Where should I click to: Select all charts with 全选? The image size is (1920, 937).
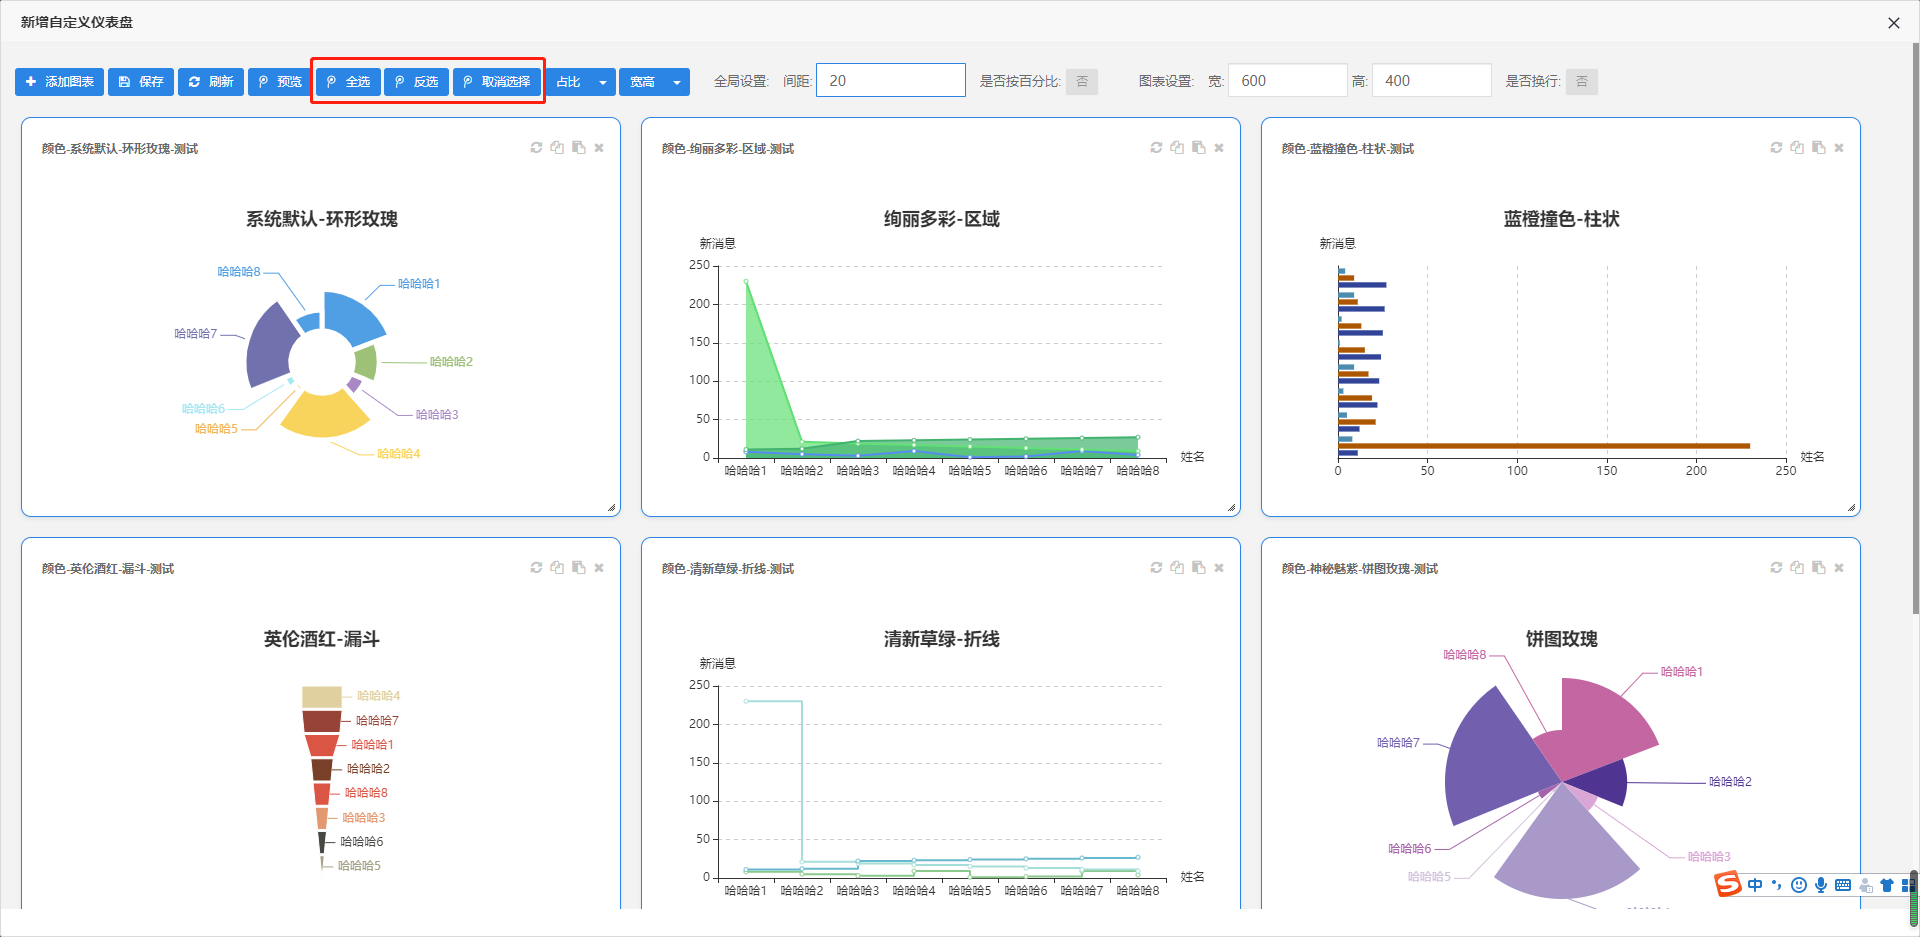tap(348, 82)
